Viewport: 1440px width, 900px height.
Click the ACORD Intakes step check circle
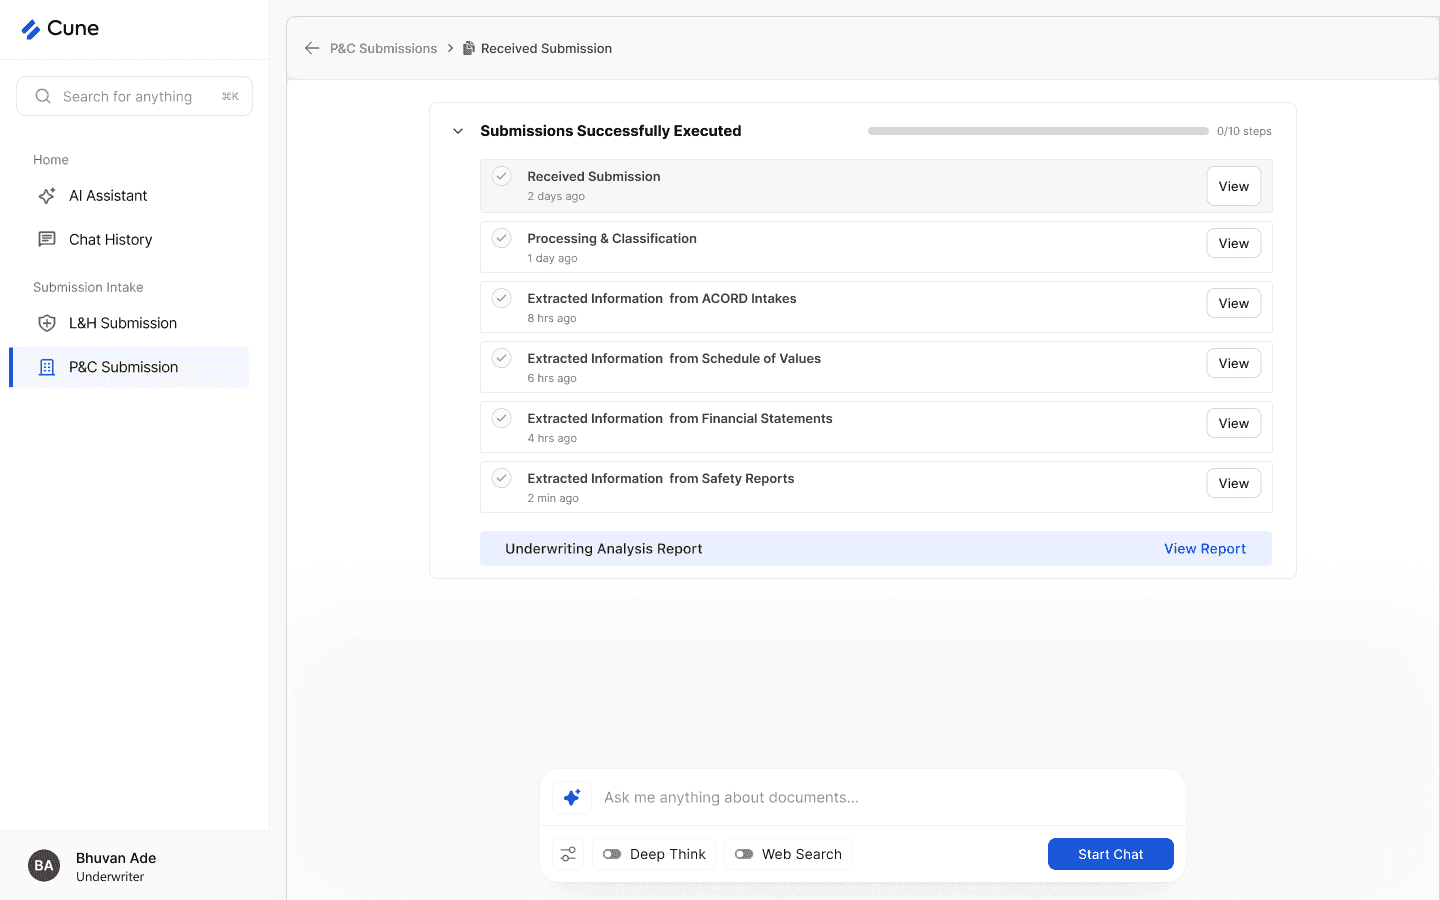coord(502,298)
